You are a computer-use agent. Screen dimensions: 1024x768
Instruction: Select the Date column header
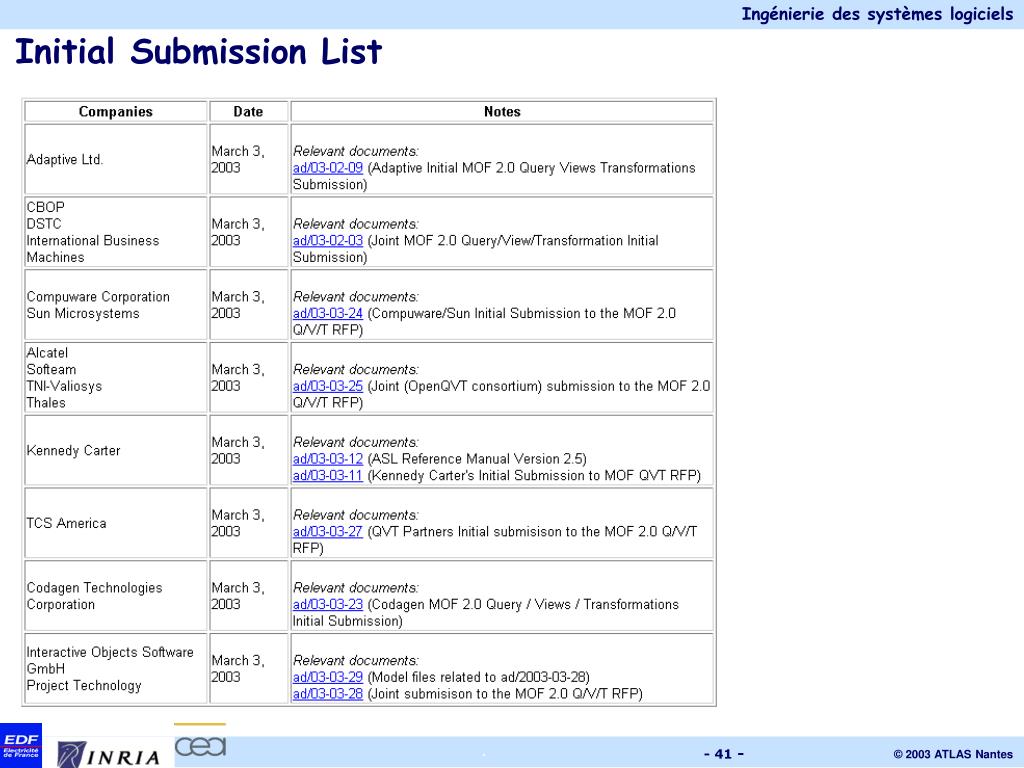[x=248, y=112]
